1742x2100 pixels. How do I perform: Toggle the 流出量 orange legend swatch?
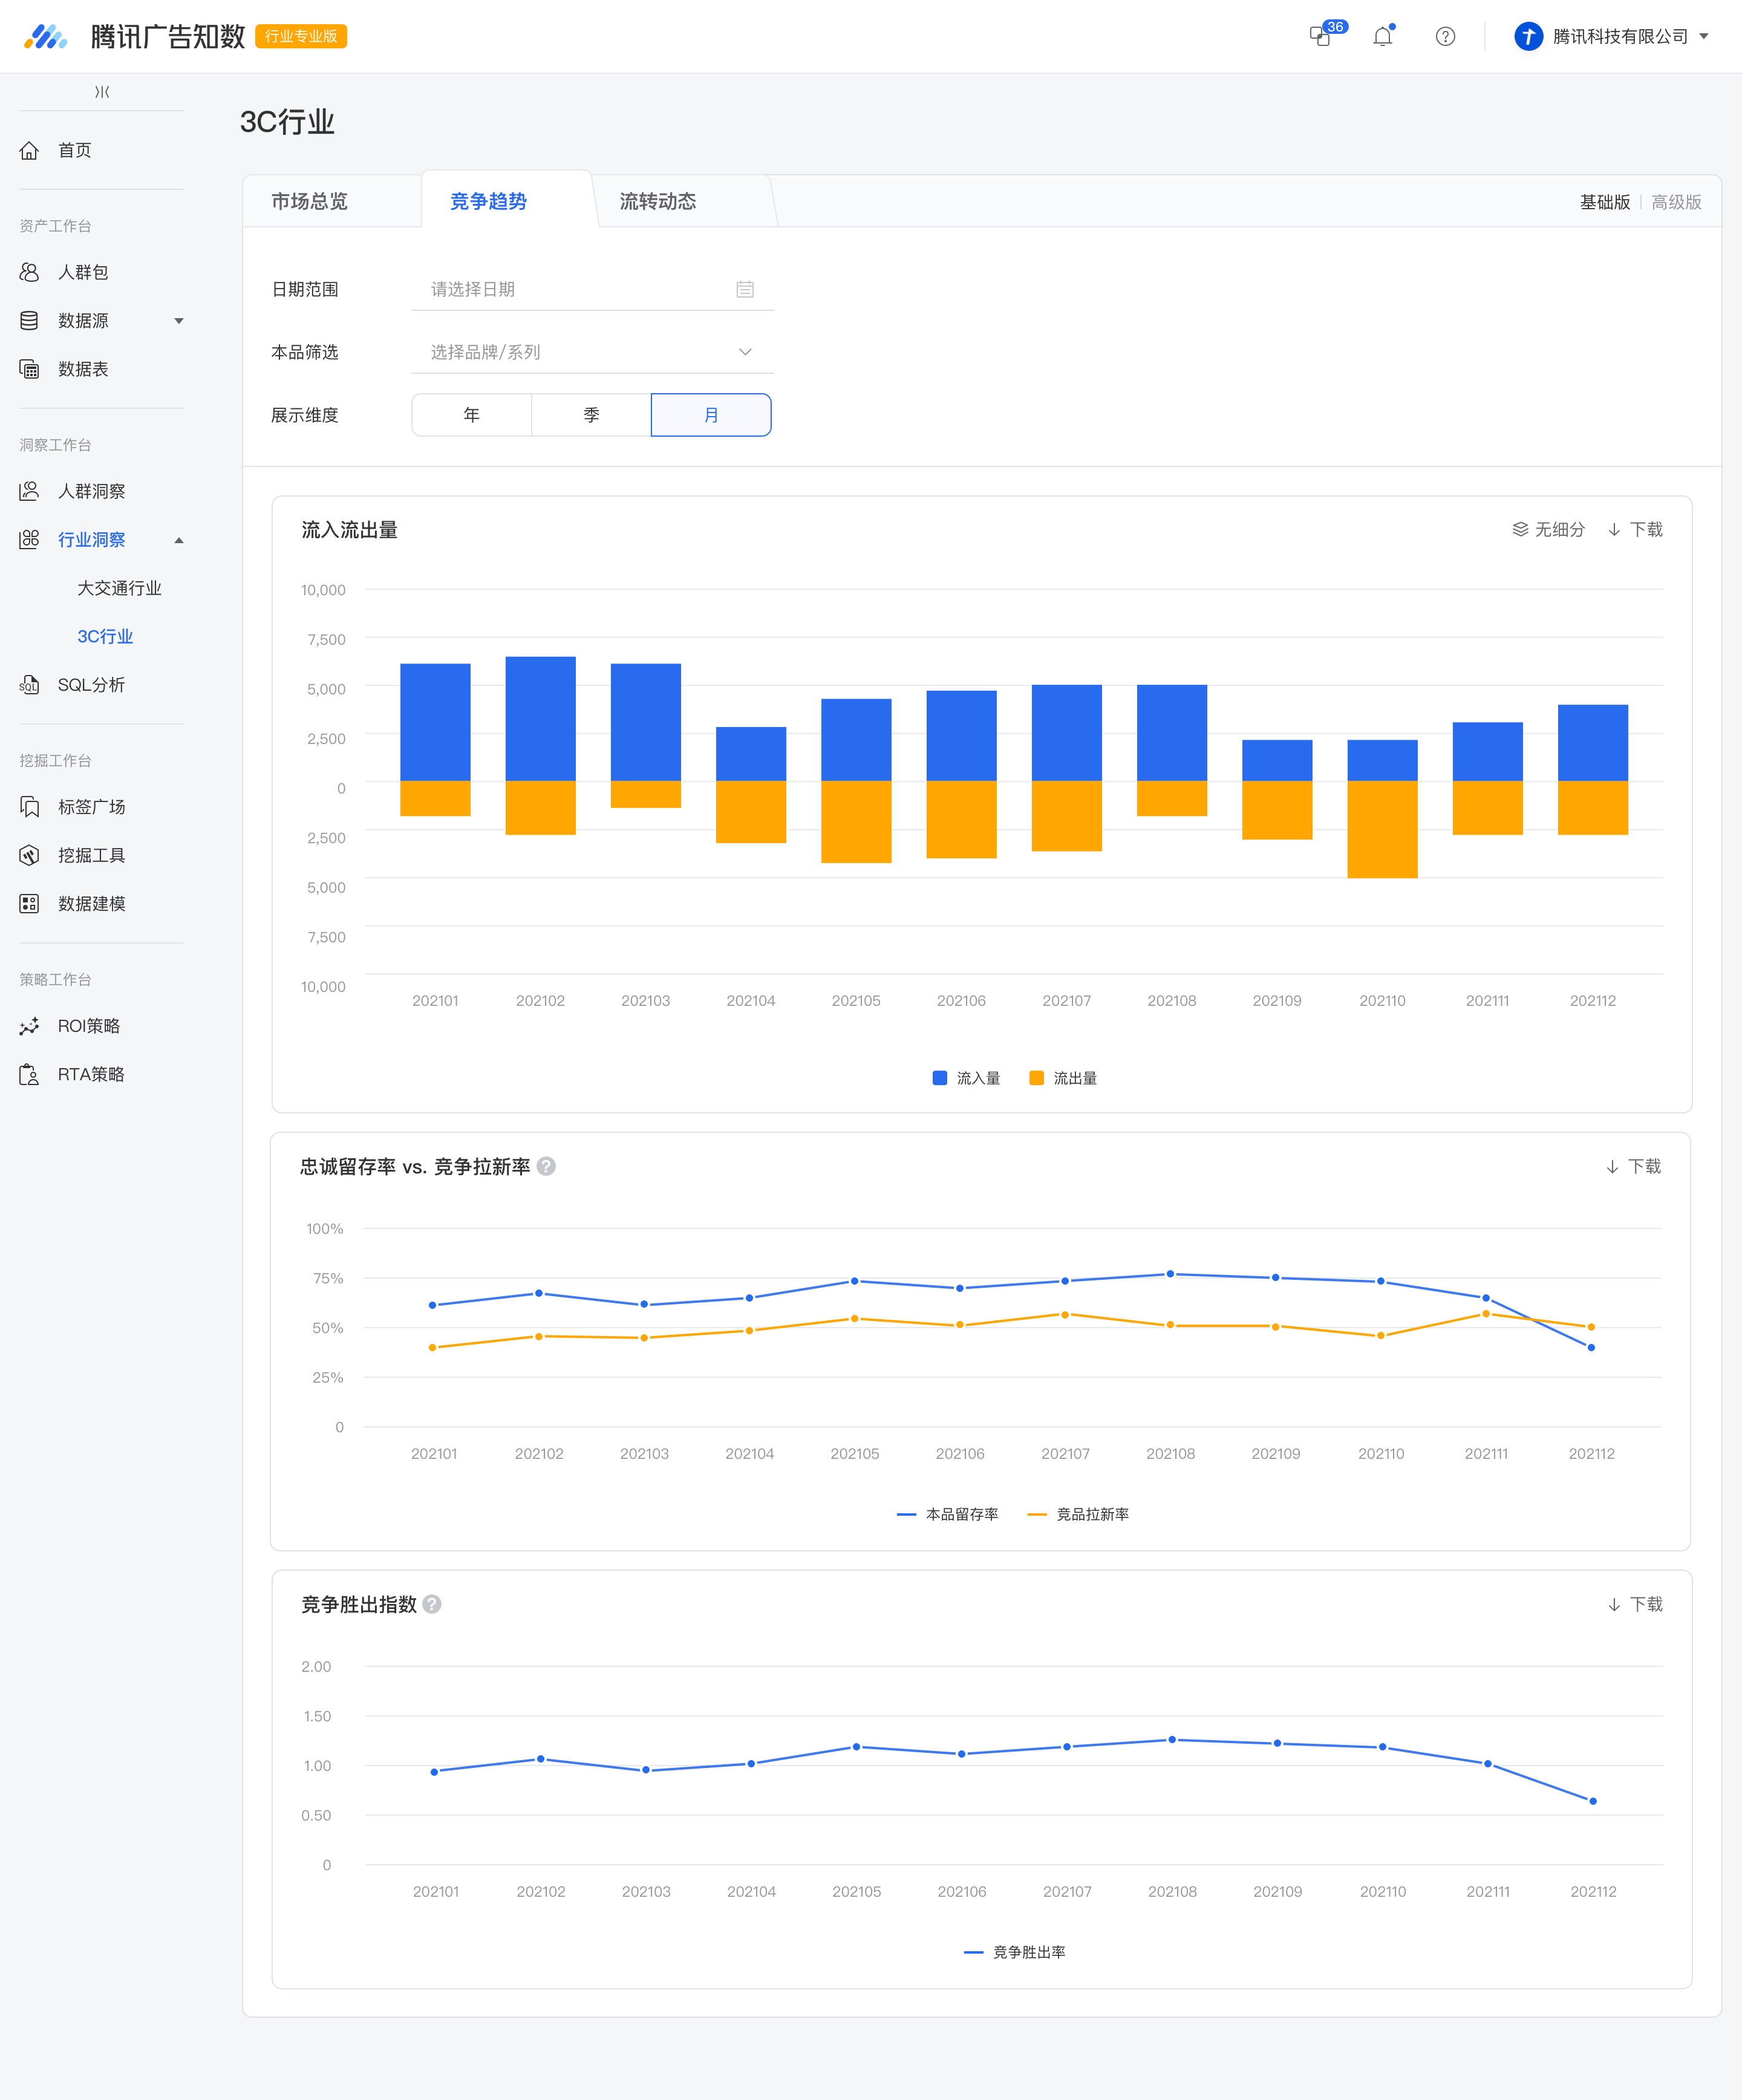(1036, 1078)
